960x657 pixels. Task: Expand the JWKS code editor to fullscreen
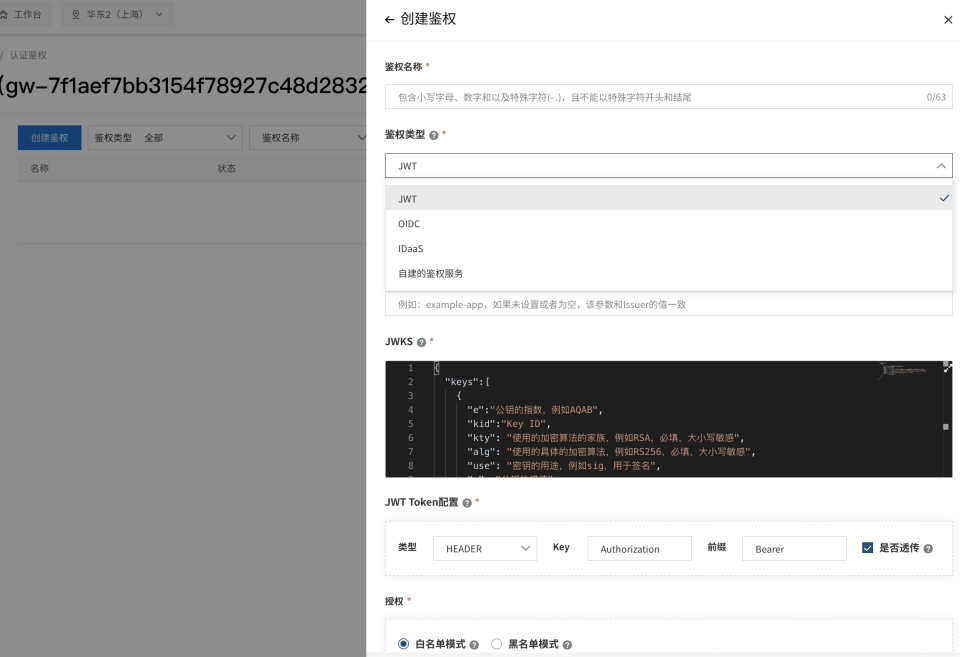947,367
